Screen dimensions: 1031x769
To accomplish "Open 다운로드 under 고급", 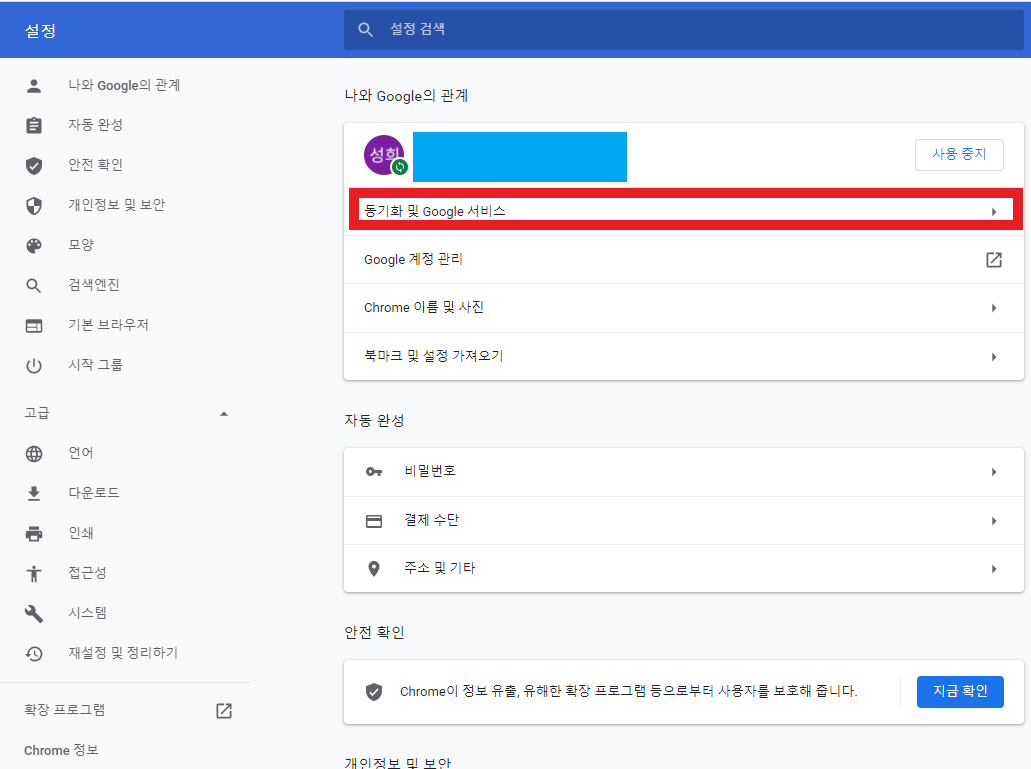I will tap(94, 493).
